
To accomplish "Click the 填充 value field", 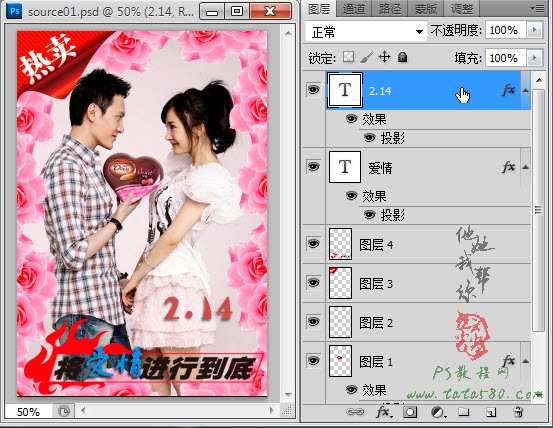I will [505, 57].
